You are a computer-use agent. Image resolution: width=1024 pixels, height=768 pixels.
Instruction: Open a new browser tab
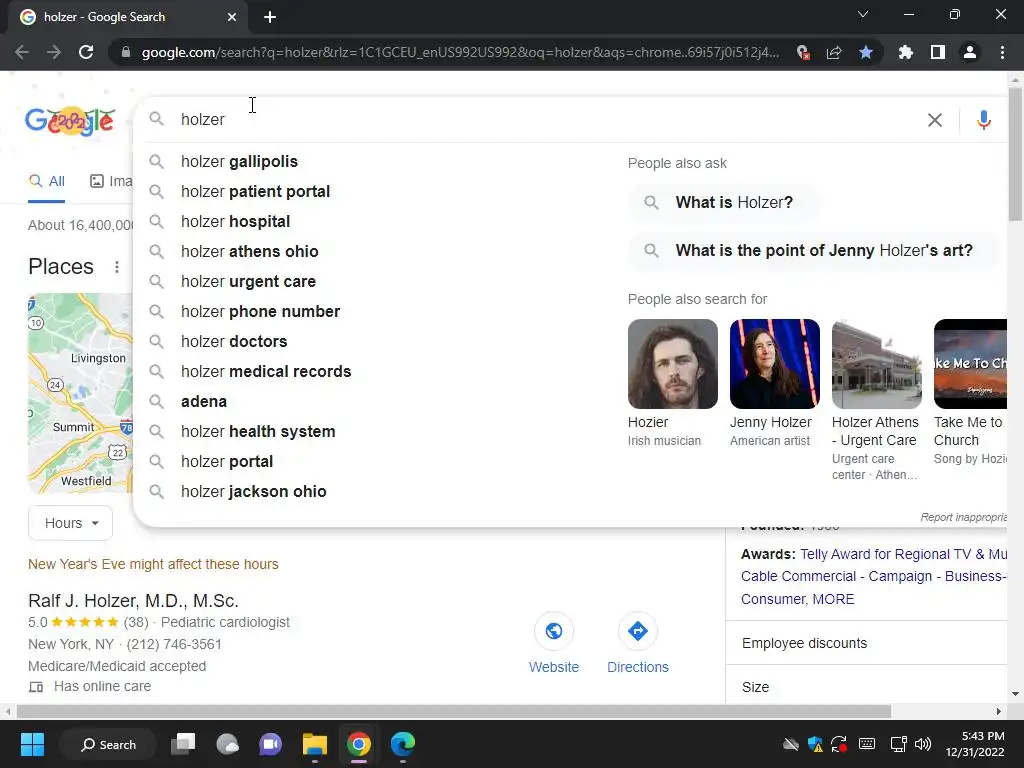[270, 17]
